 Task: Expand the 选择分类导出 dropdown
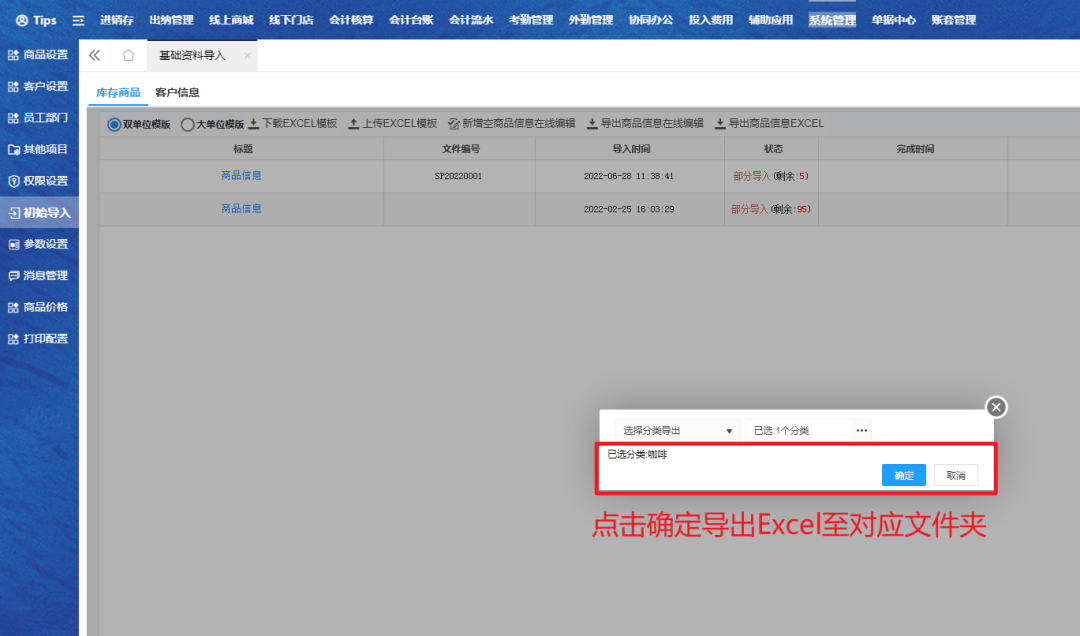677,430
